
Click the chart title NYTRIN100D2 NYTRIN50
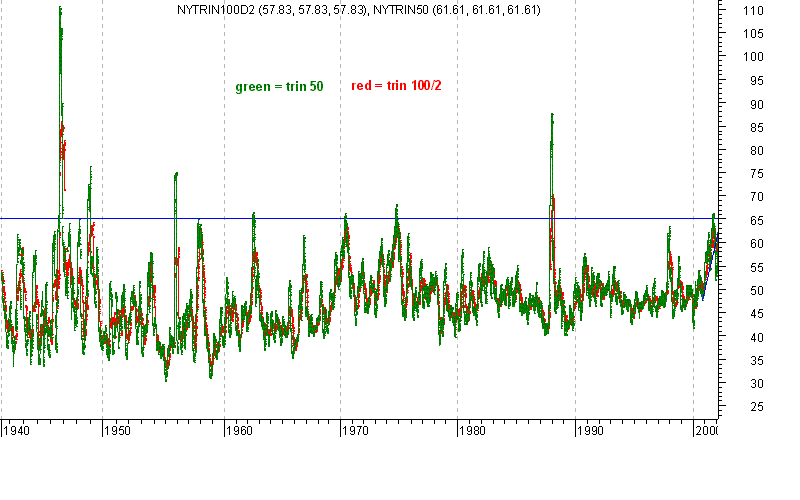[359, 10]
